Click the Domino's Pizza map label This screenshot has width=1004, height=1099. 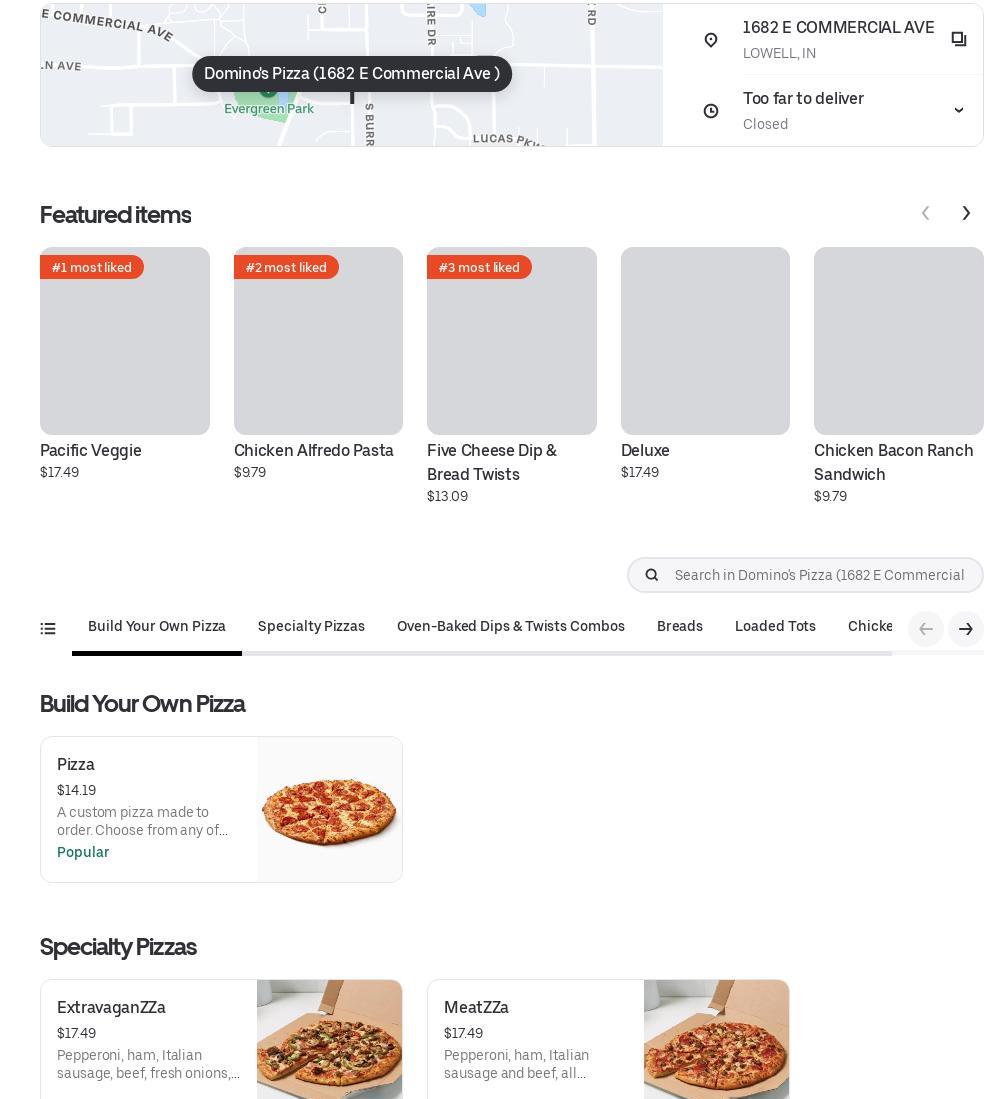pos(352,74)
